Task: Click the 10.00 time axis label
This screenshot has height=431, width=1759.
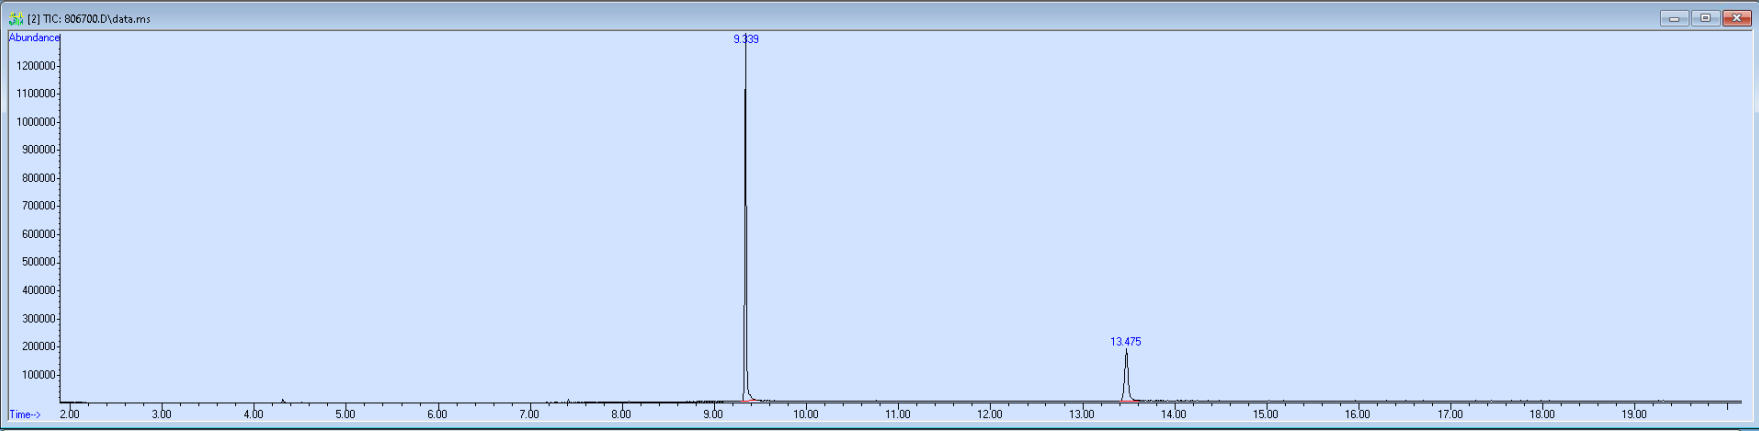Action: [x=805, y=414]
